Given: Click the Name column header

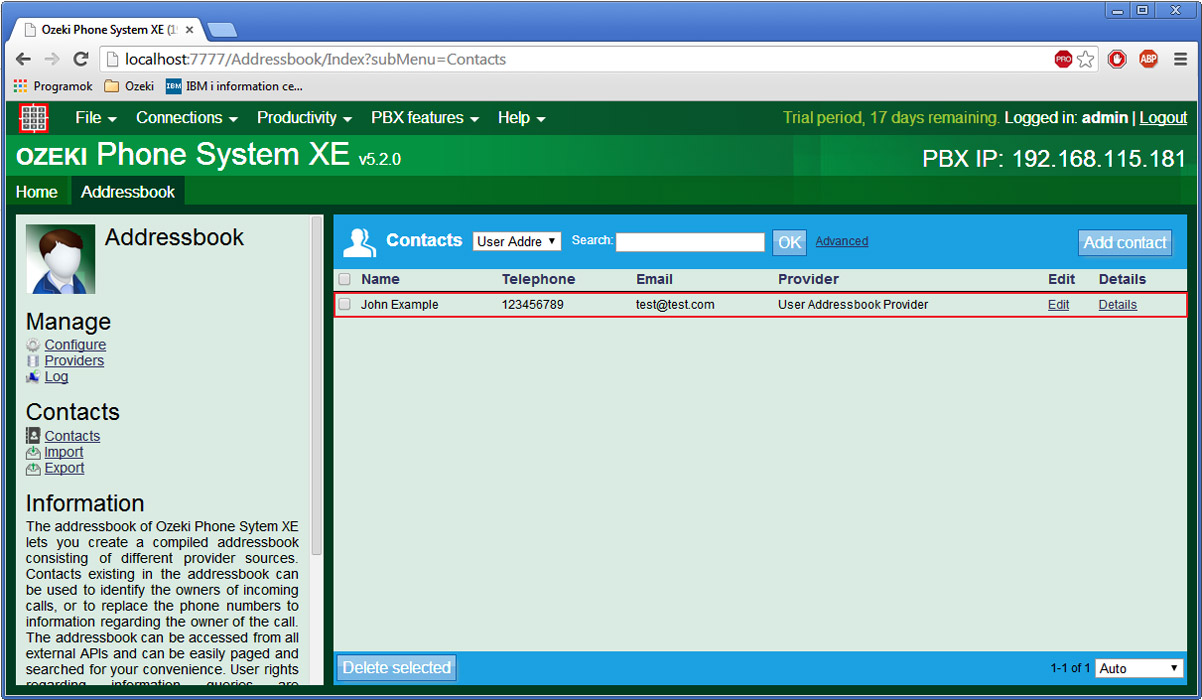Looking at the screenshot, I should click(x=380, y=279).
